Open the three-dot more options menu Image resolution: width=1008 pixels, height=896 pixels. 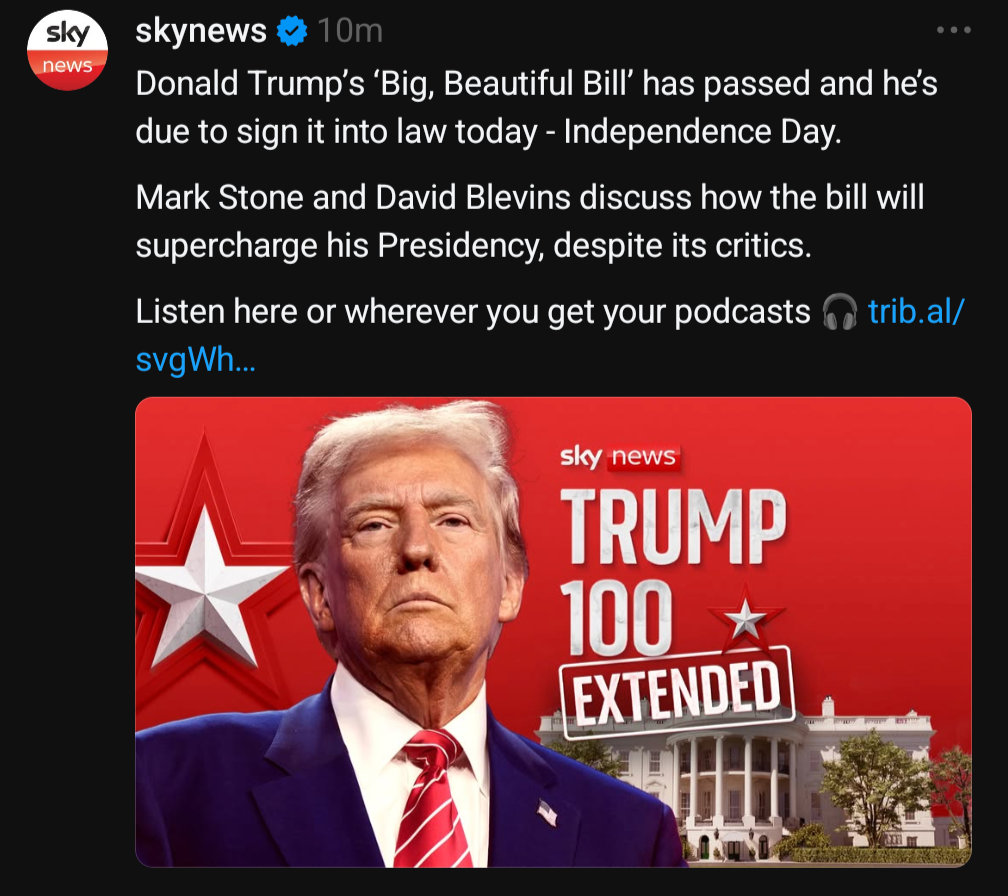point(953,30)
